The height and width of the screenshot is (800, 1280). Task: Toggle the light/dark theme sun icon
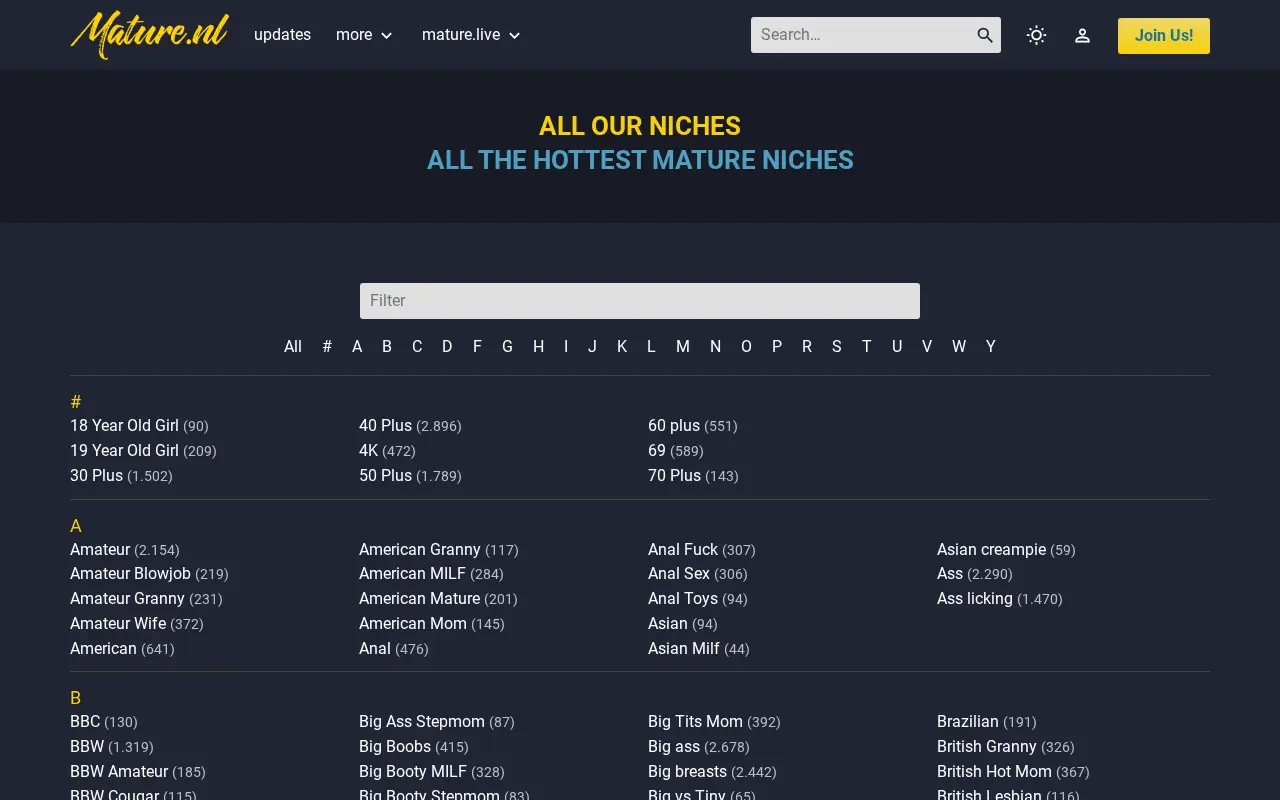pyautogui.click(x=1036, y=35)
